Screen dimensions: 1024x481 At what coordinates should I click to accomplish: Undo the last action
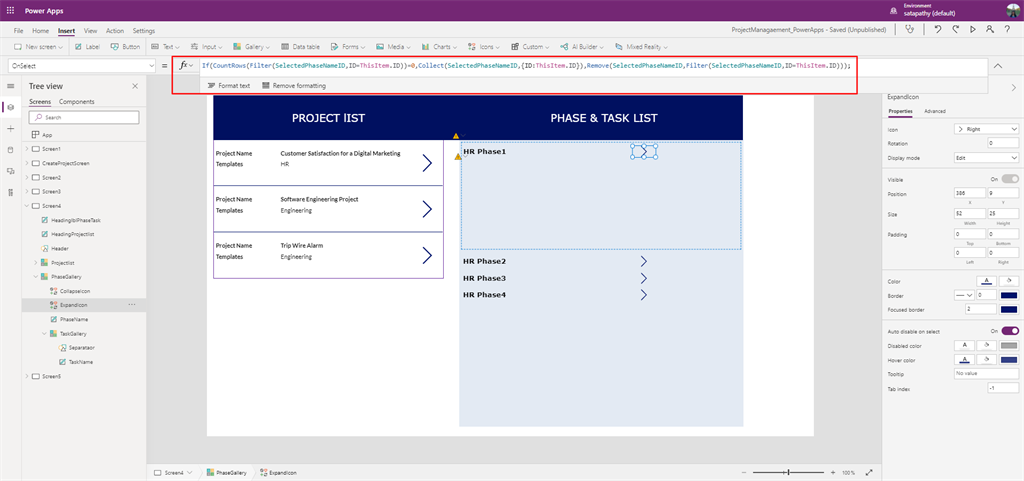938,29
